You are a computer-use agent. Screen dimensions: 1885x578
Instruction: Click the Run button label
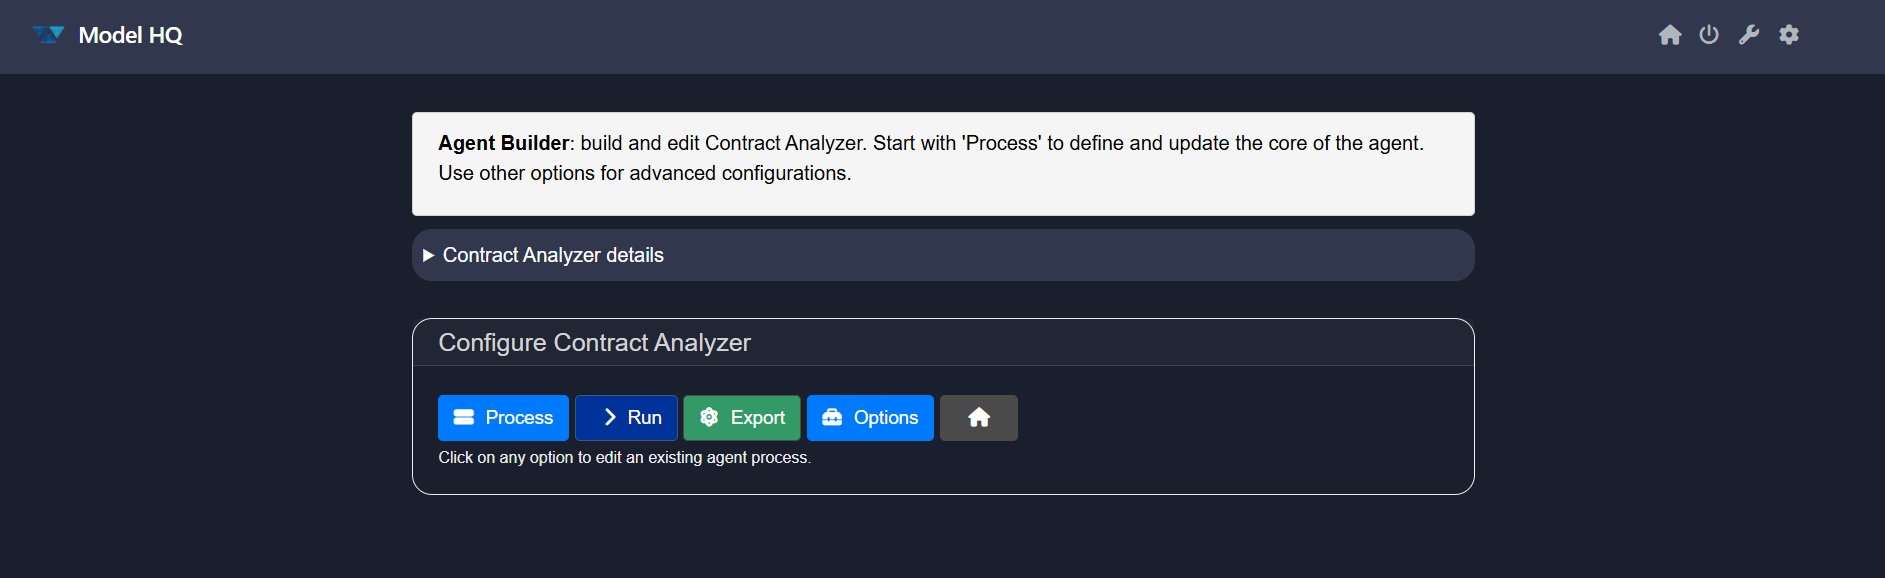click(x=644, y=418)
